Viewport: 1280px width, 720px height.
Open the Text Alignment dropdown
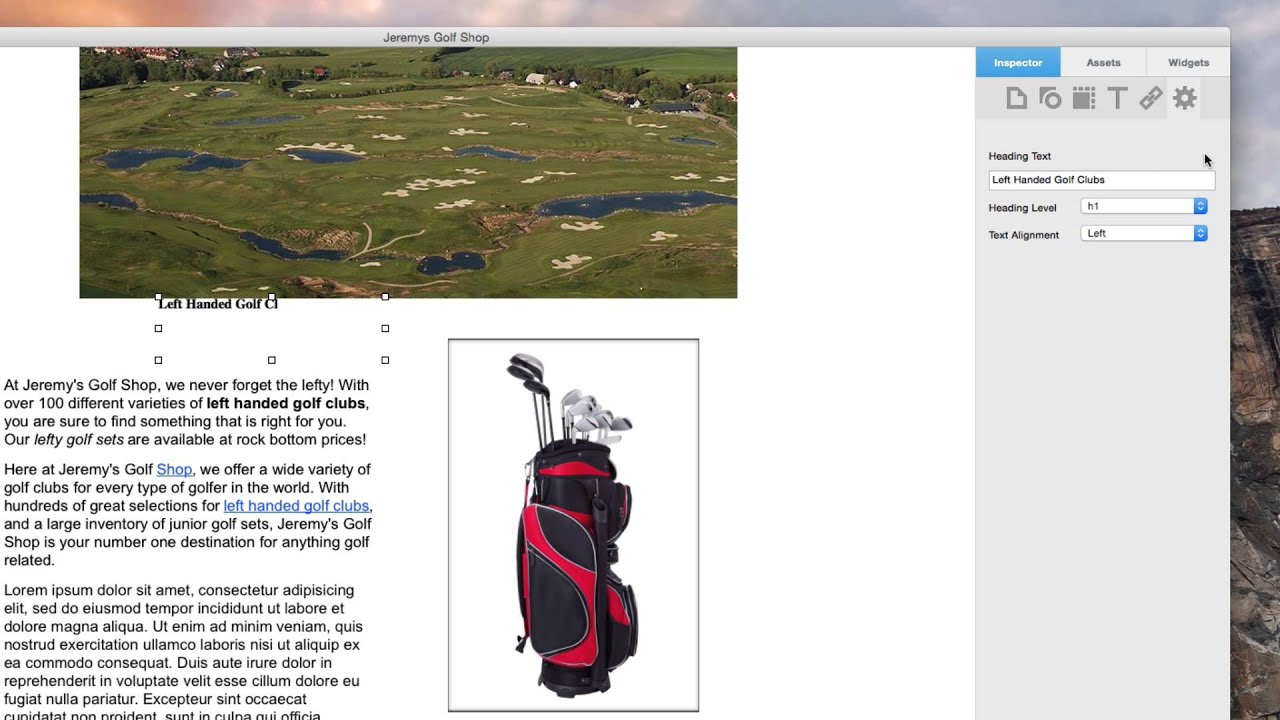(x=1144, y=233)
